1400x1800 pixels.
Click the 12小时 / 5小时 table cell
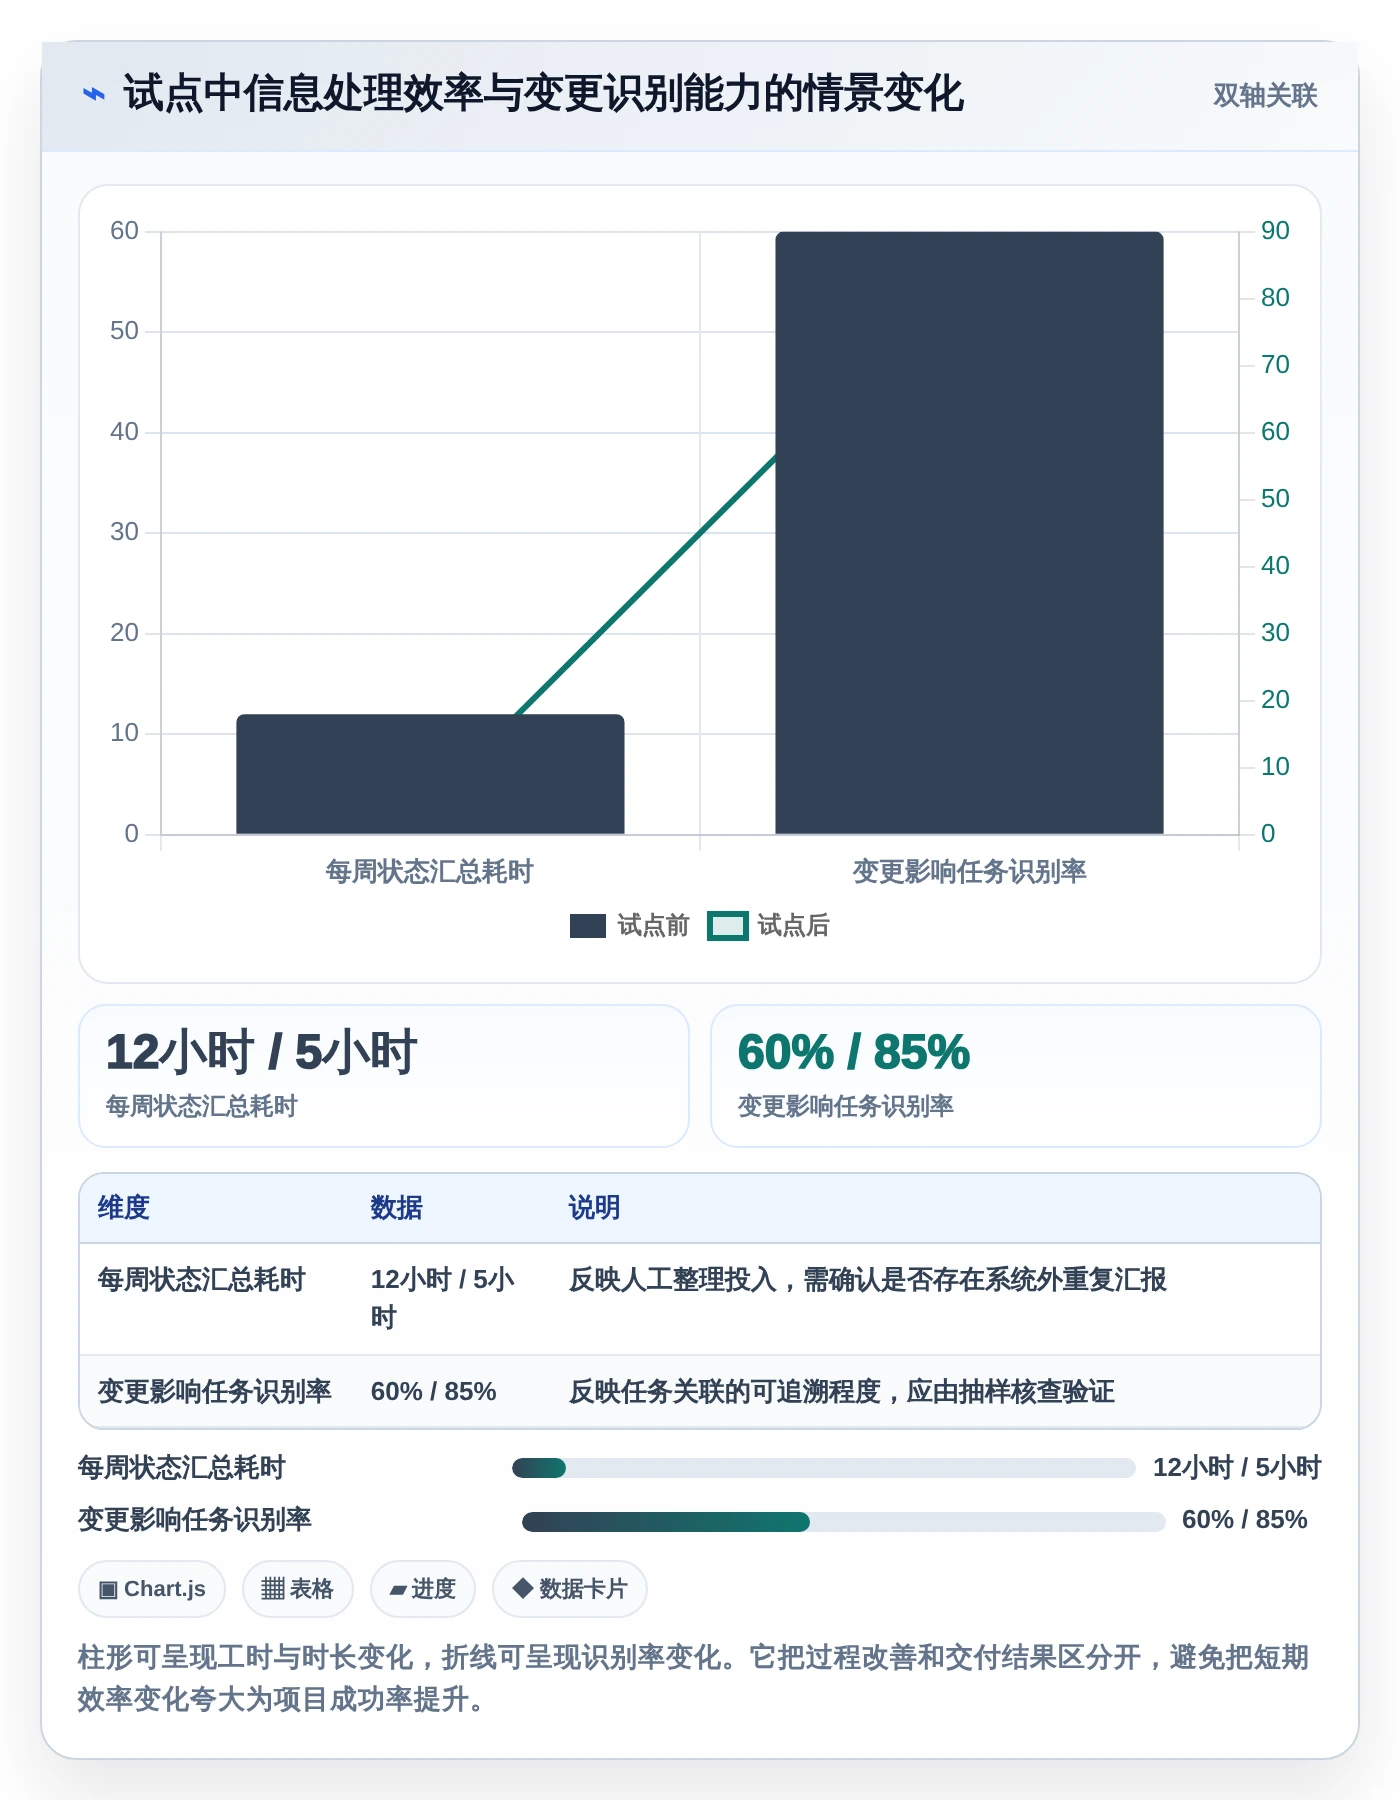pyautogui.click(x=443, y=1299)
